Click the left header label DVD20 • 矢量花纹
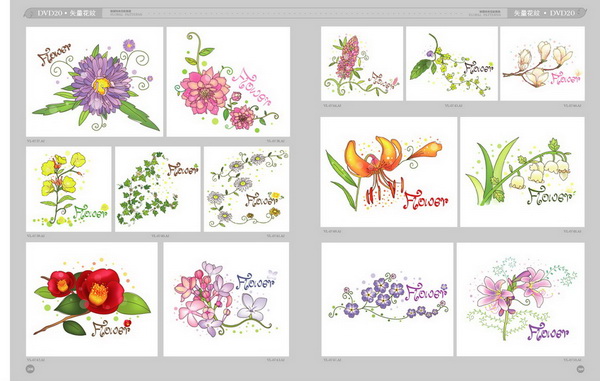 point(67,13)
